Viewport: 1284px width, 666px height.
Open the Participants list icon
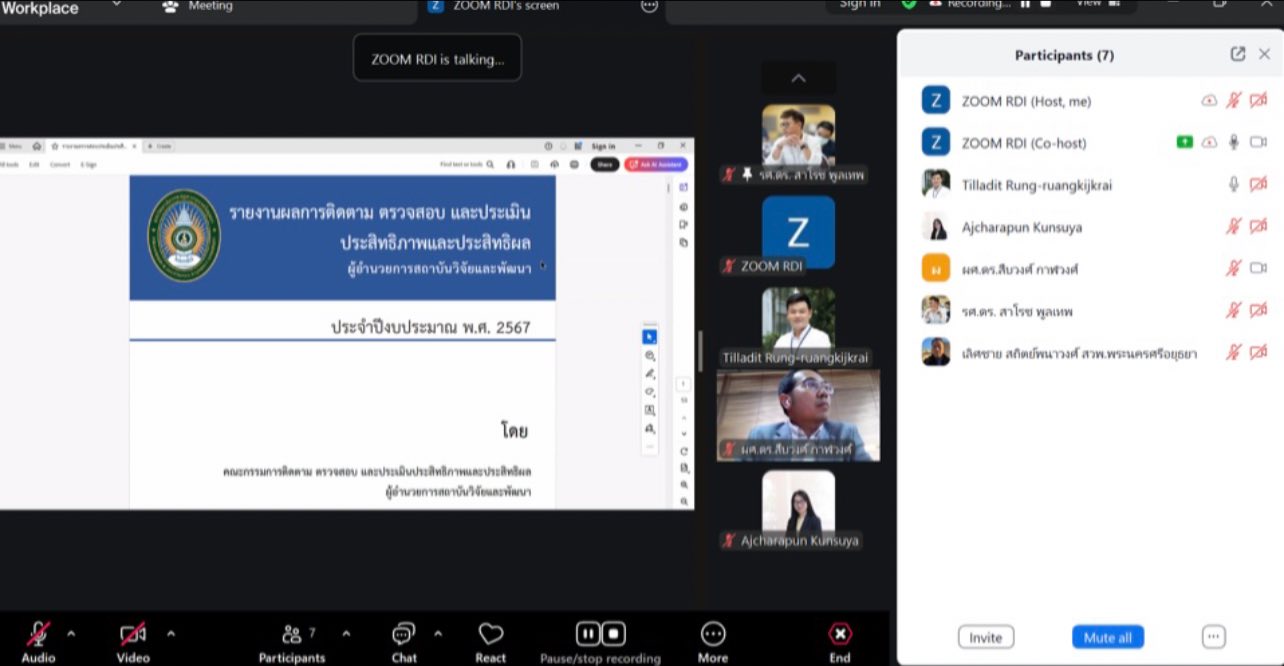(292, 634)
